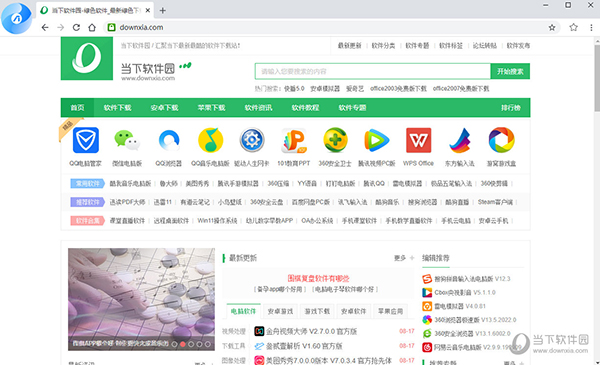This screenshot has height=365, width=600.
Task: Select the active red carousel dot
Action: pos(183,344)
